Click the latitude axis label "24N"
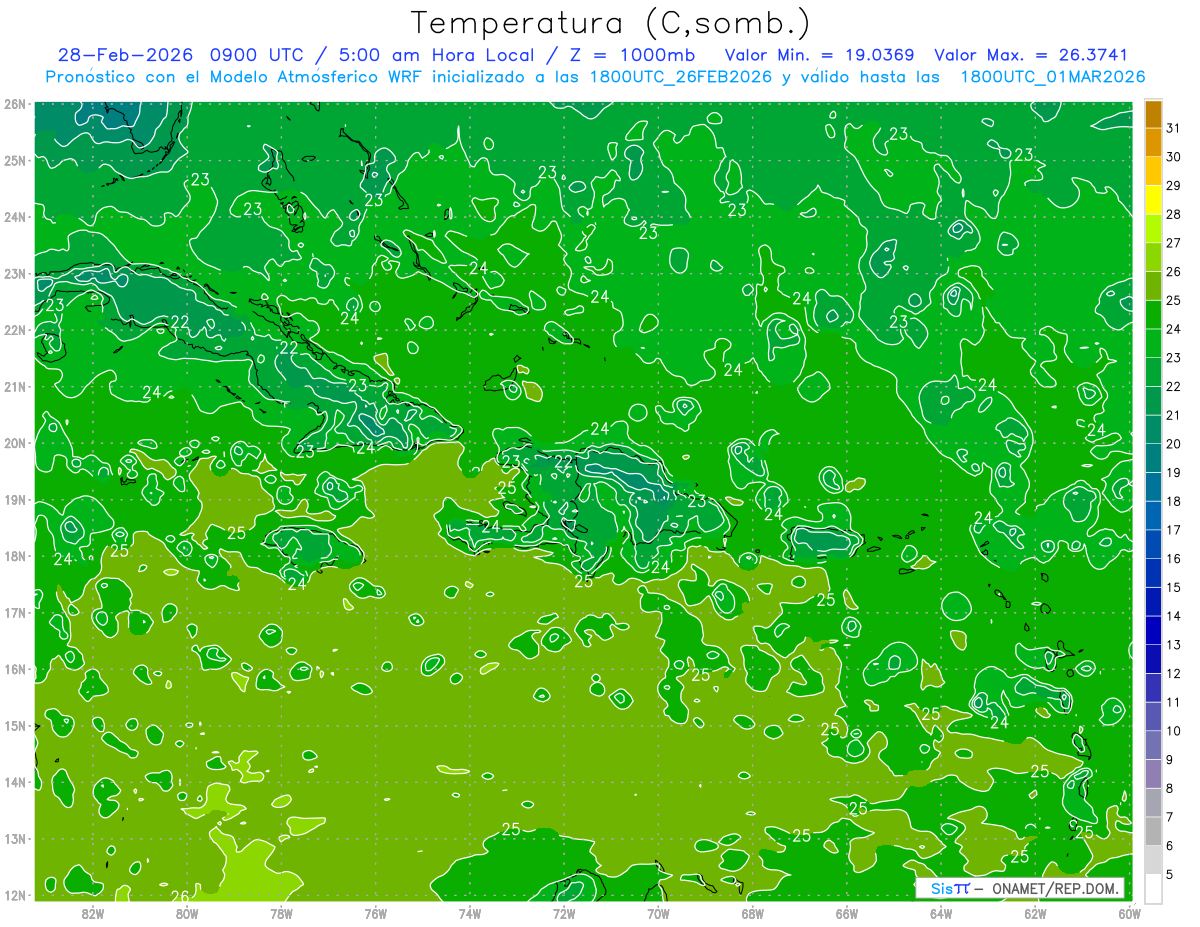The image size is (1200, 927). coord(15,217)
